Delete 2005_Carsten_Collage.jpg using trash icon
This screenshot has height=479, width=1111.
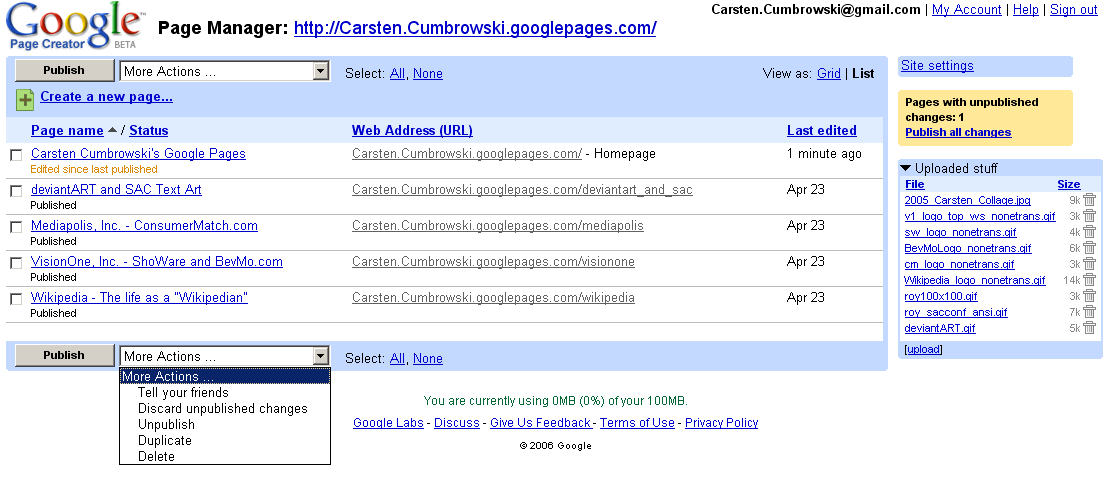click(x=1089, y=200)
